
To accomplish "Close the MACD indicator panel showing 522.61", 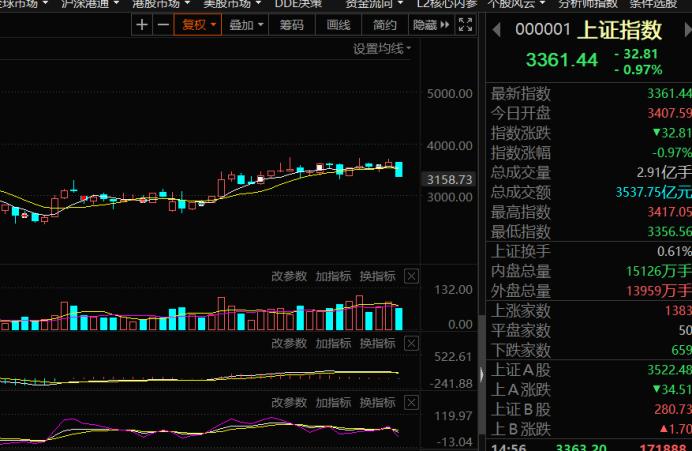I will pyautogui.click(x=410, y=343).
